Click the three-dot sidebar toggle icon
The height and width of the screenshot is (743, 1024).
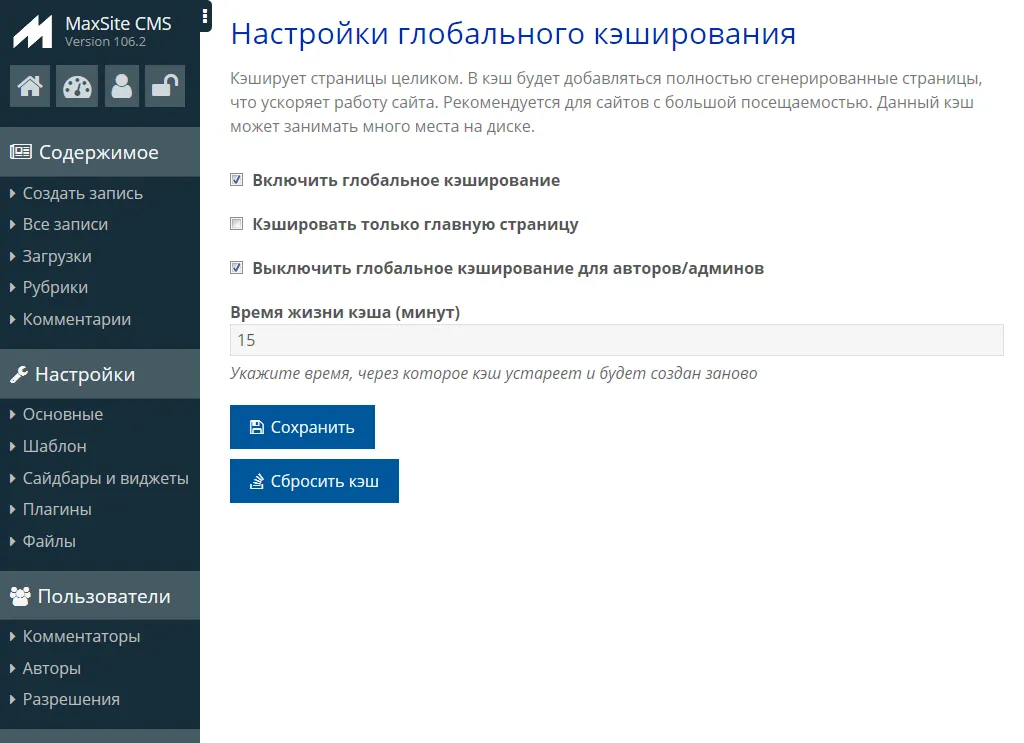point(205,16)
